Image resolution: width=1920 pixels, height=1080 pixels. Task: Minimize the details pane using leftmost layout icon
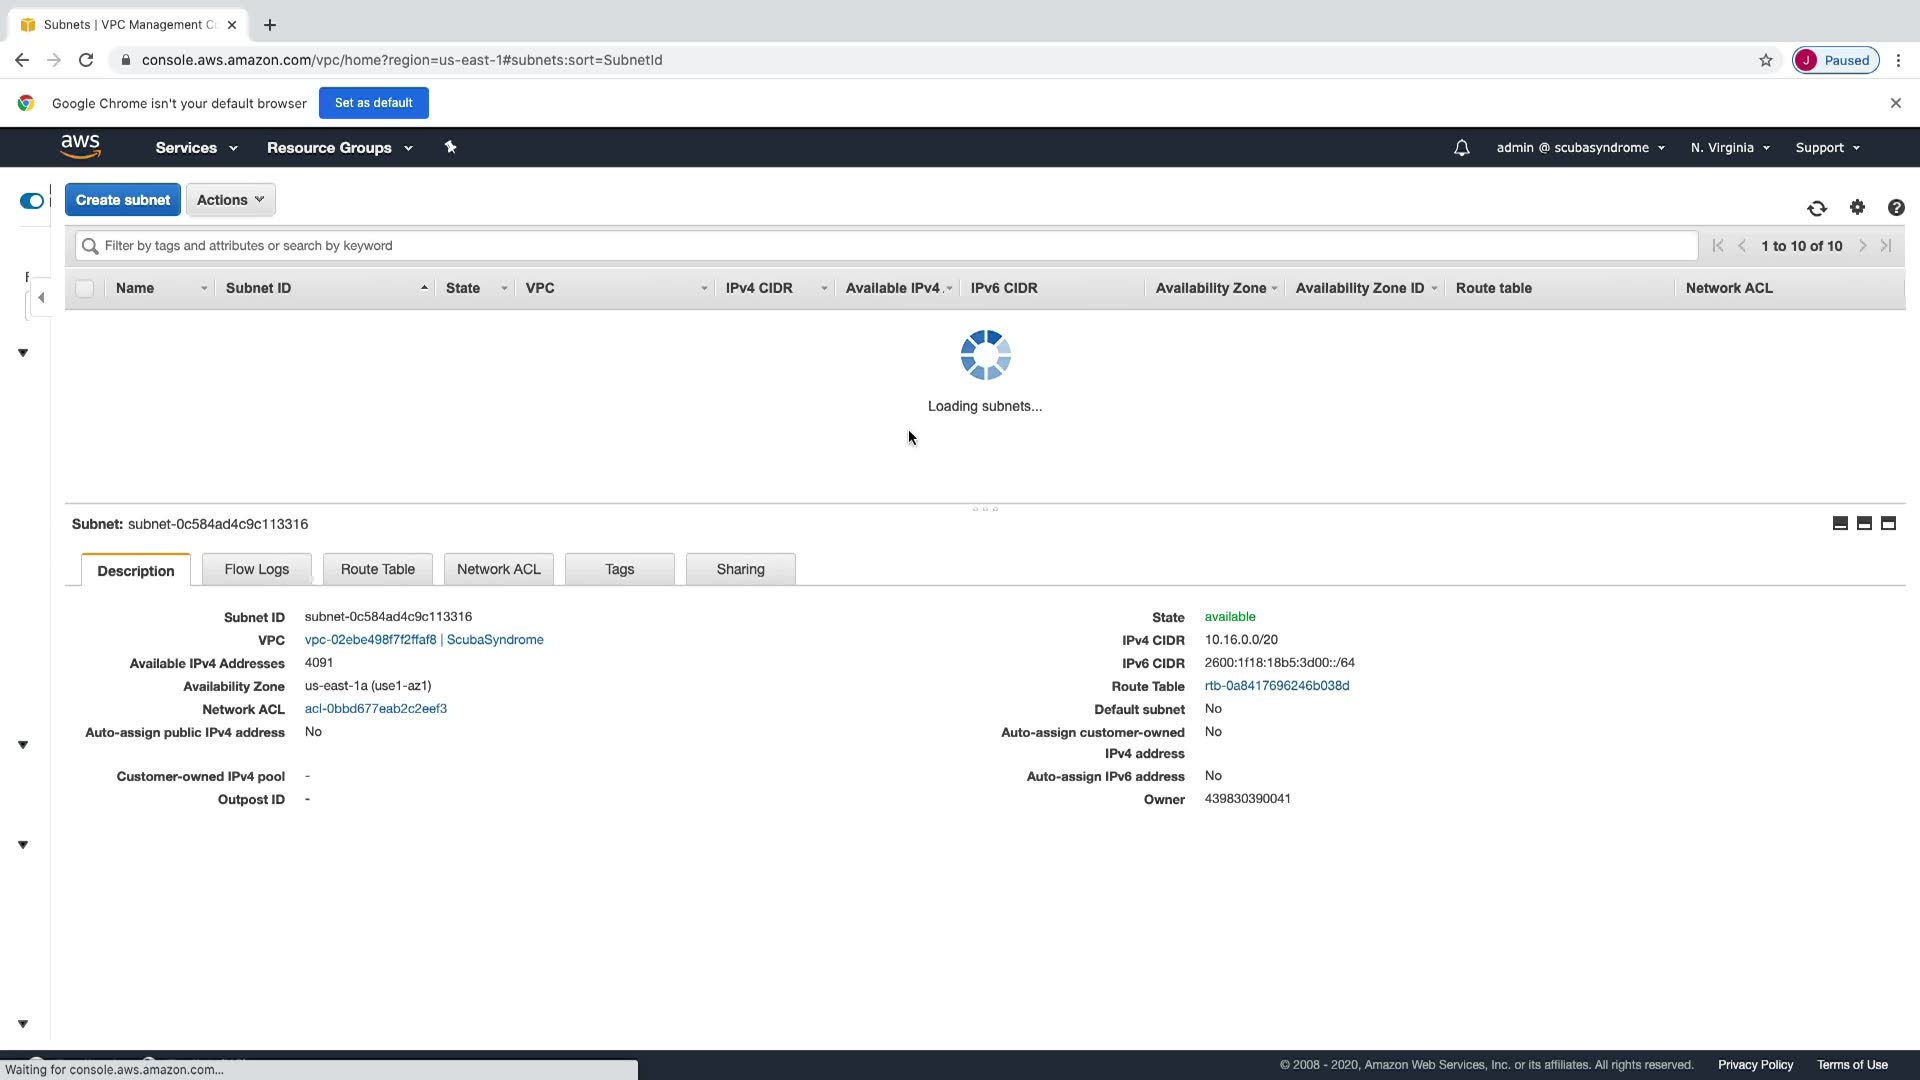click(1840, 523)
